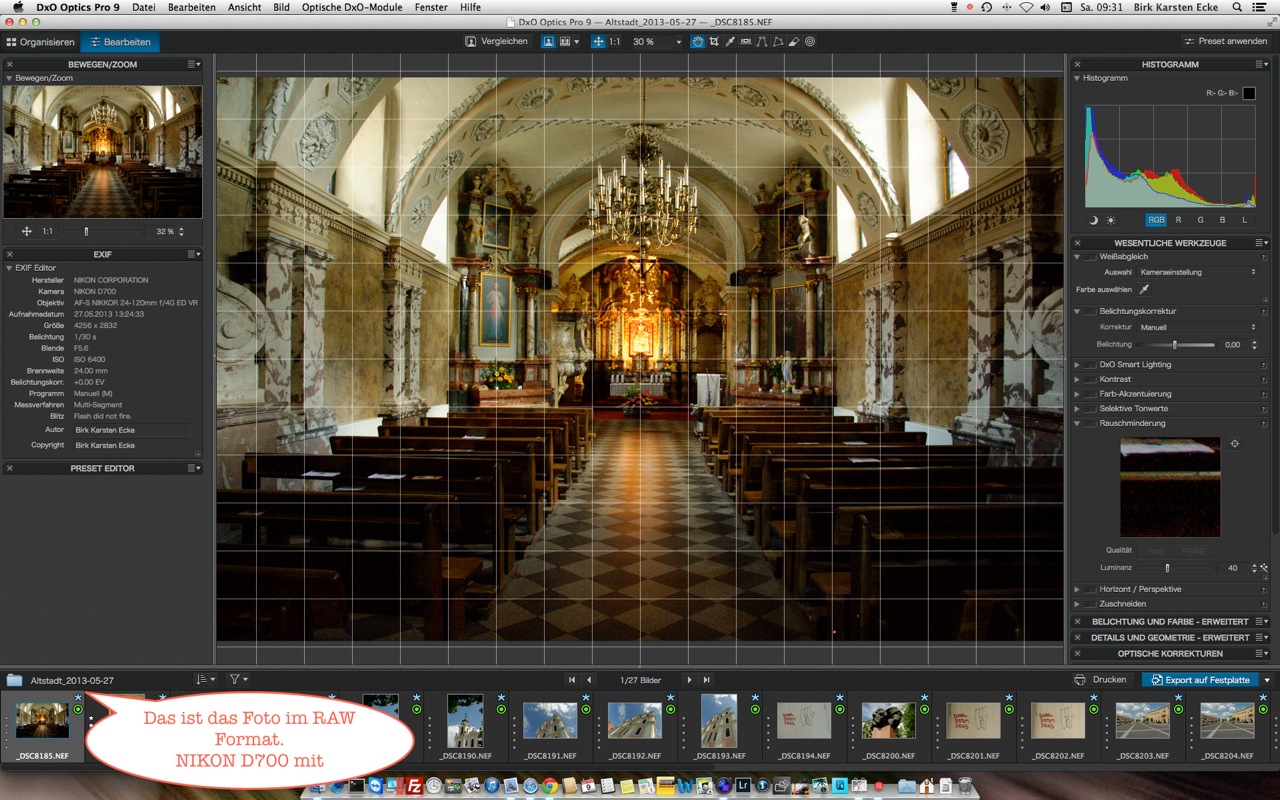Click the fit-to-screen zoom icon in toolbar

[598, 42]
